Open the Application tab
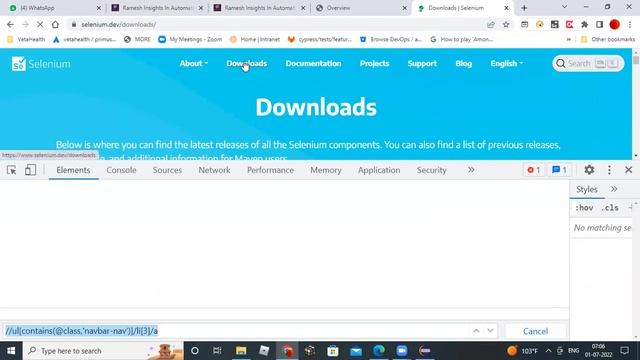This screenshot has height=360, width=640. 379,170
